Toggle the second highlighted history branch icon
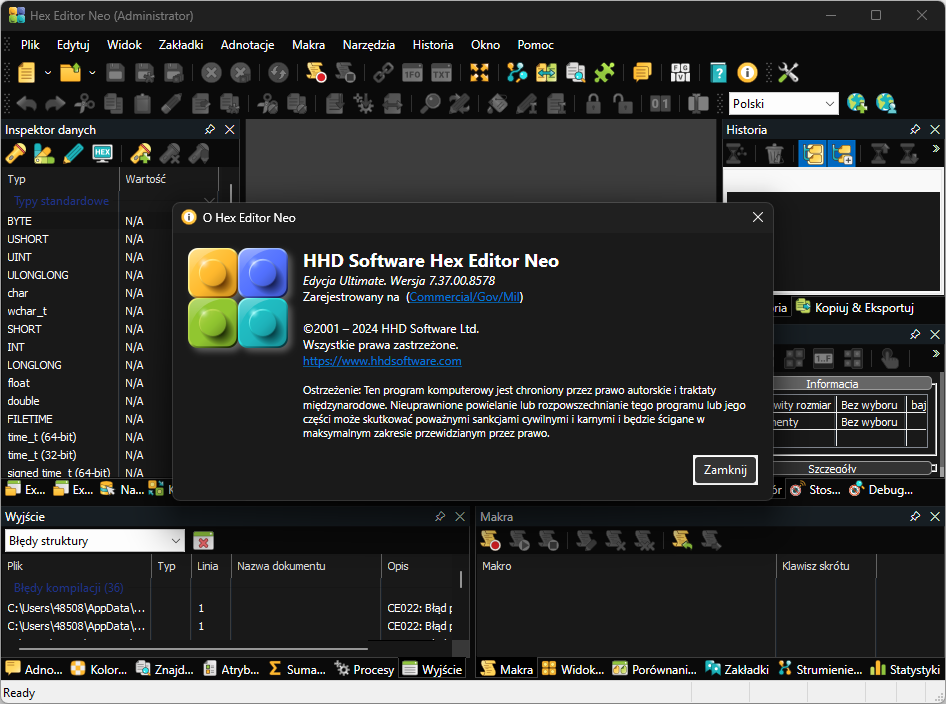This screenshot has width=946, height=704. click(x=842, y=154)
